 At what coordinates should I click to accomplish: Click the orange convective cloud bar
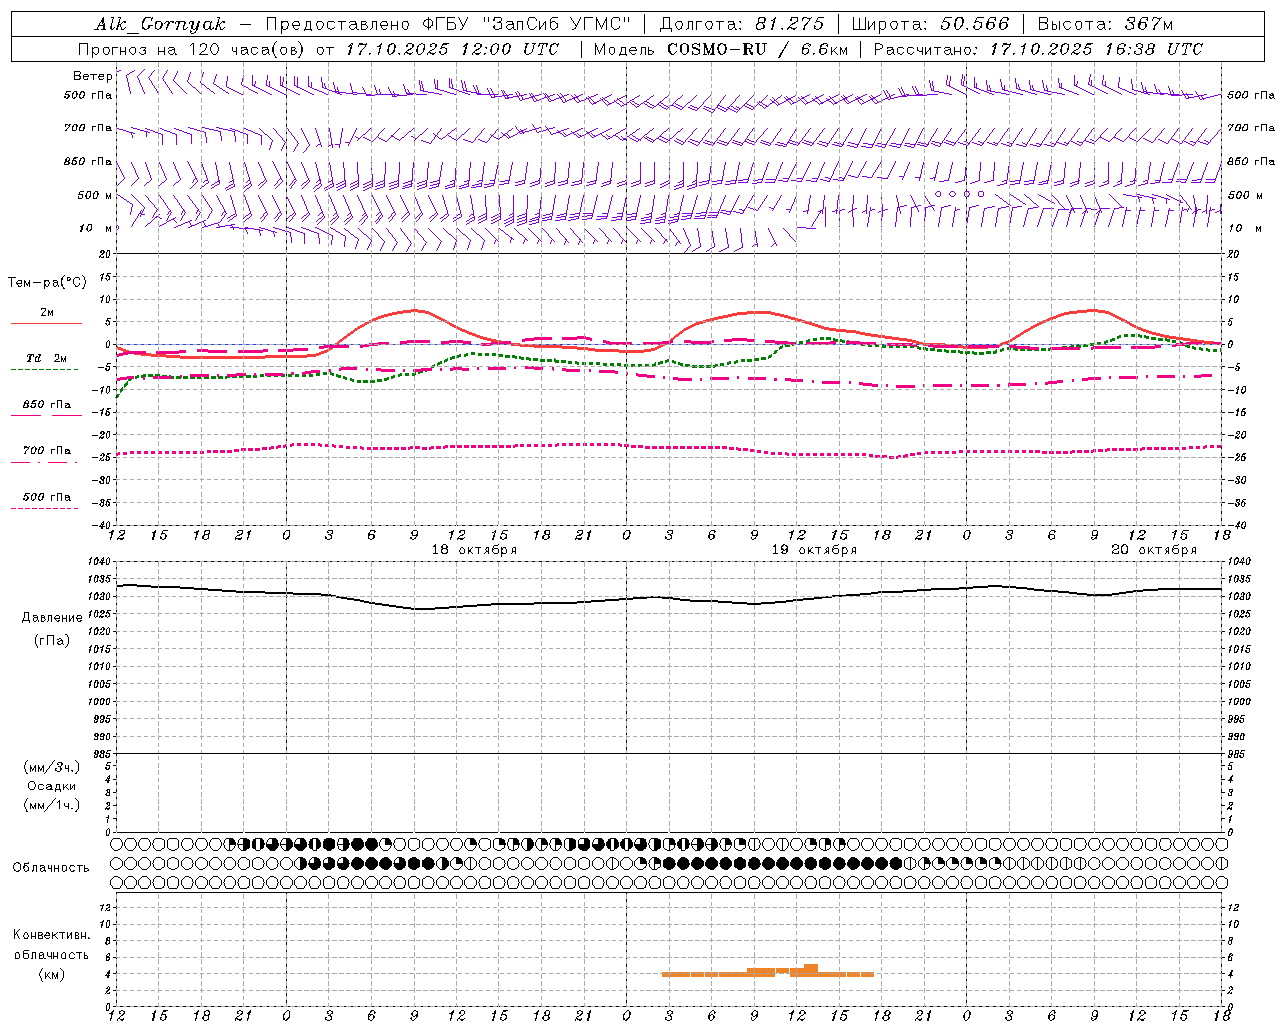(x=768, y=973)
